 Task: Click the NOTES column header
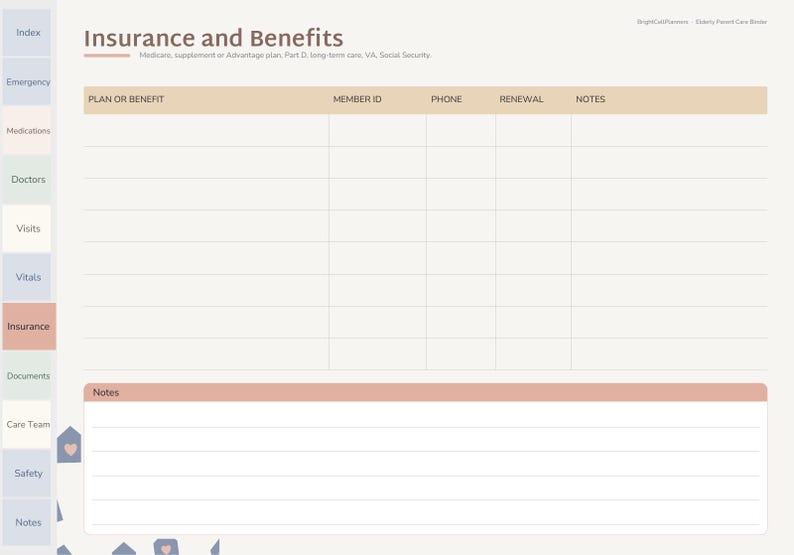coord(590,99)
